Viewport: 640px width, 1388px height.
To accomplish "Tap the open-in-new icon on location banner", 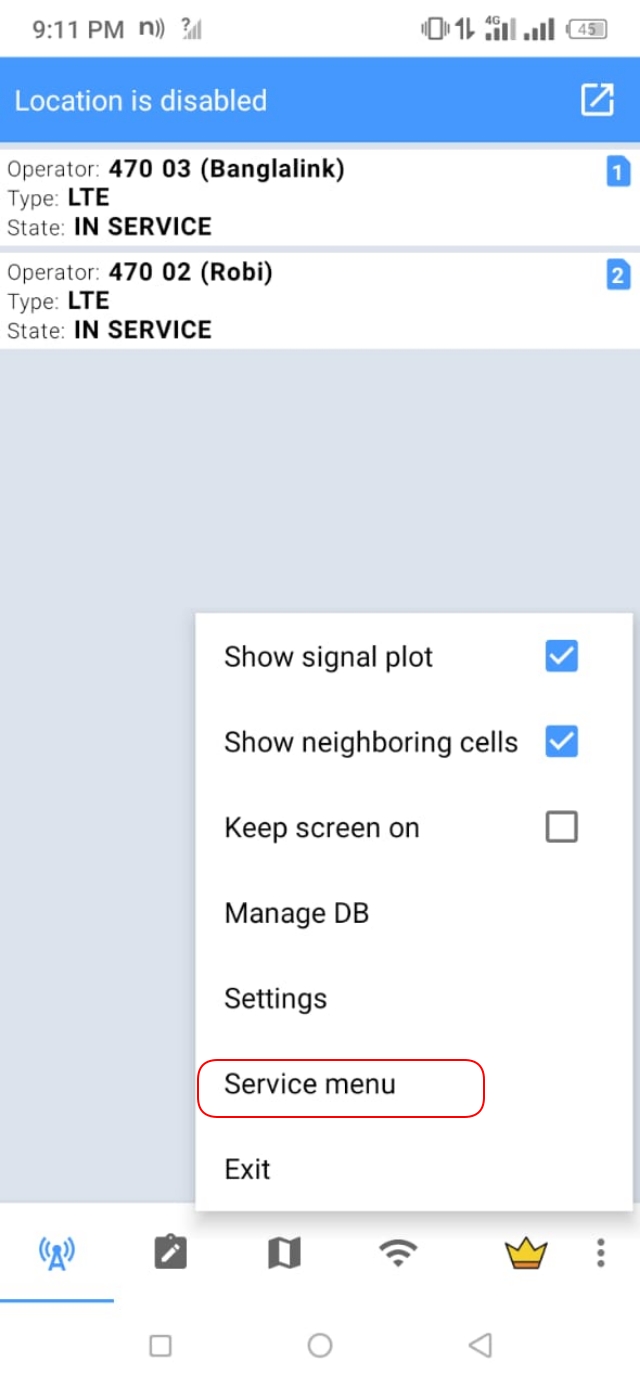I will coord(597,100).
